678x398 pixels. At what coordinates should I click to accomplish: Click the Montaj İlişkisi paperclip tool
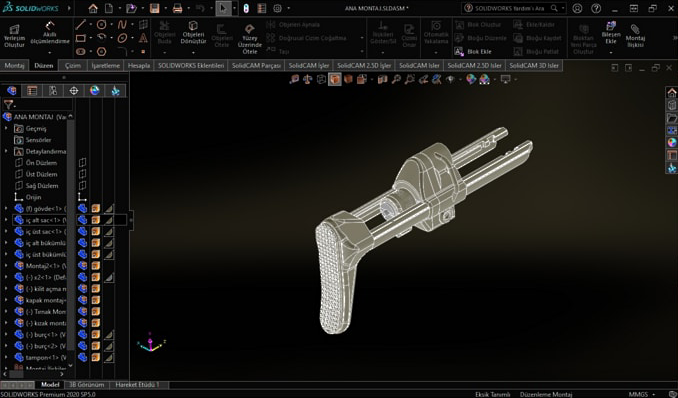(635, 35)
